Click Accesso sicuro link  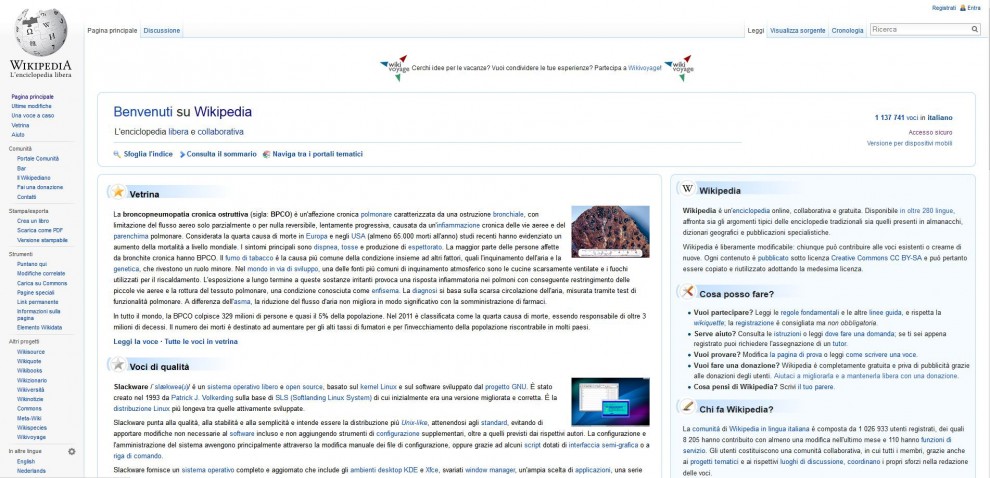point(931,133)
